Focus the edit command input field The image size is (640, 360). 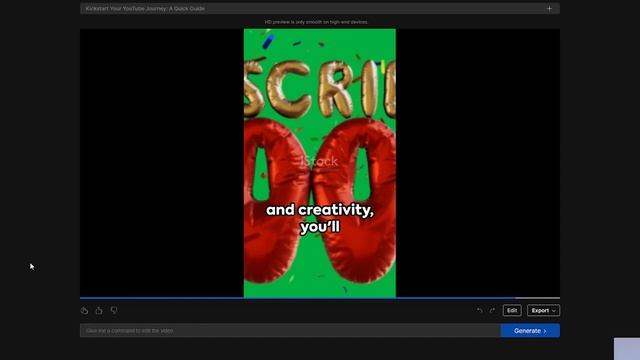click(290, 331)
